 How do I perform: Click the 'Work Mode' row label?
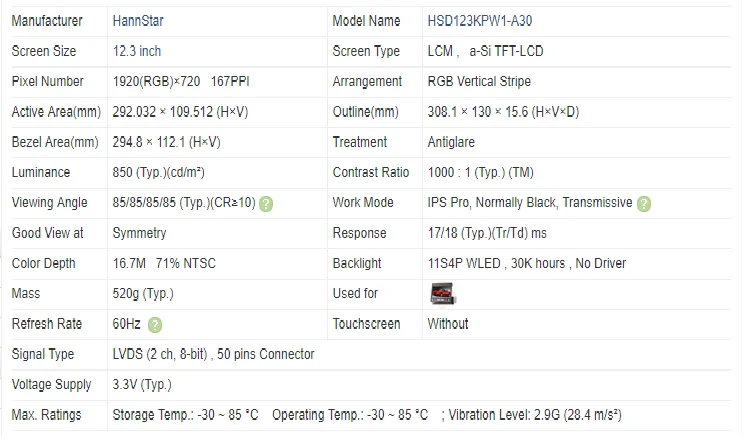[363, 203]
